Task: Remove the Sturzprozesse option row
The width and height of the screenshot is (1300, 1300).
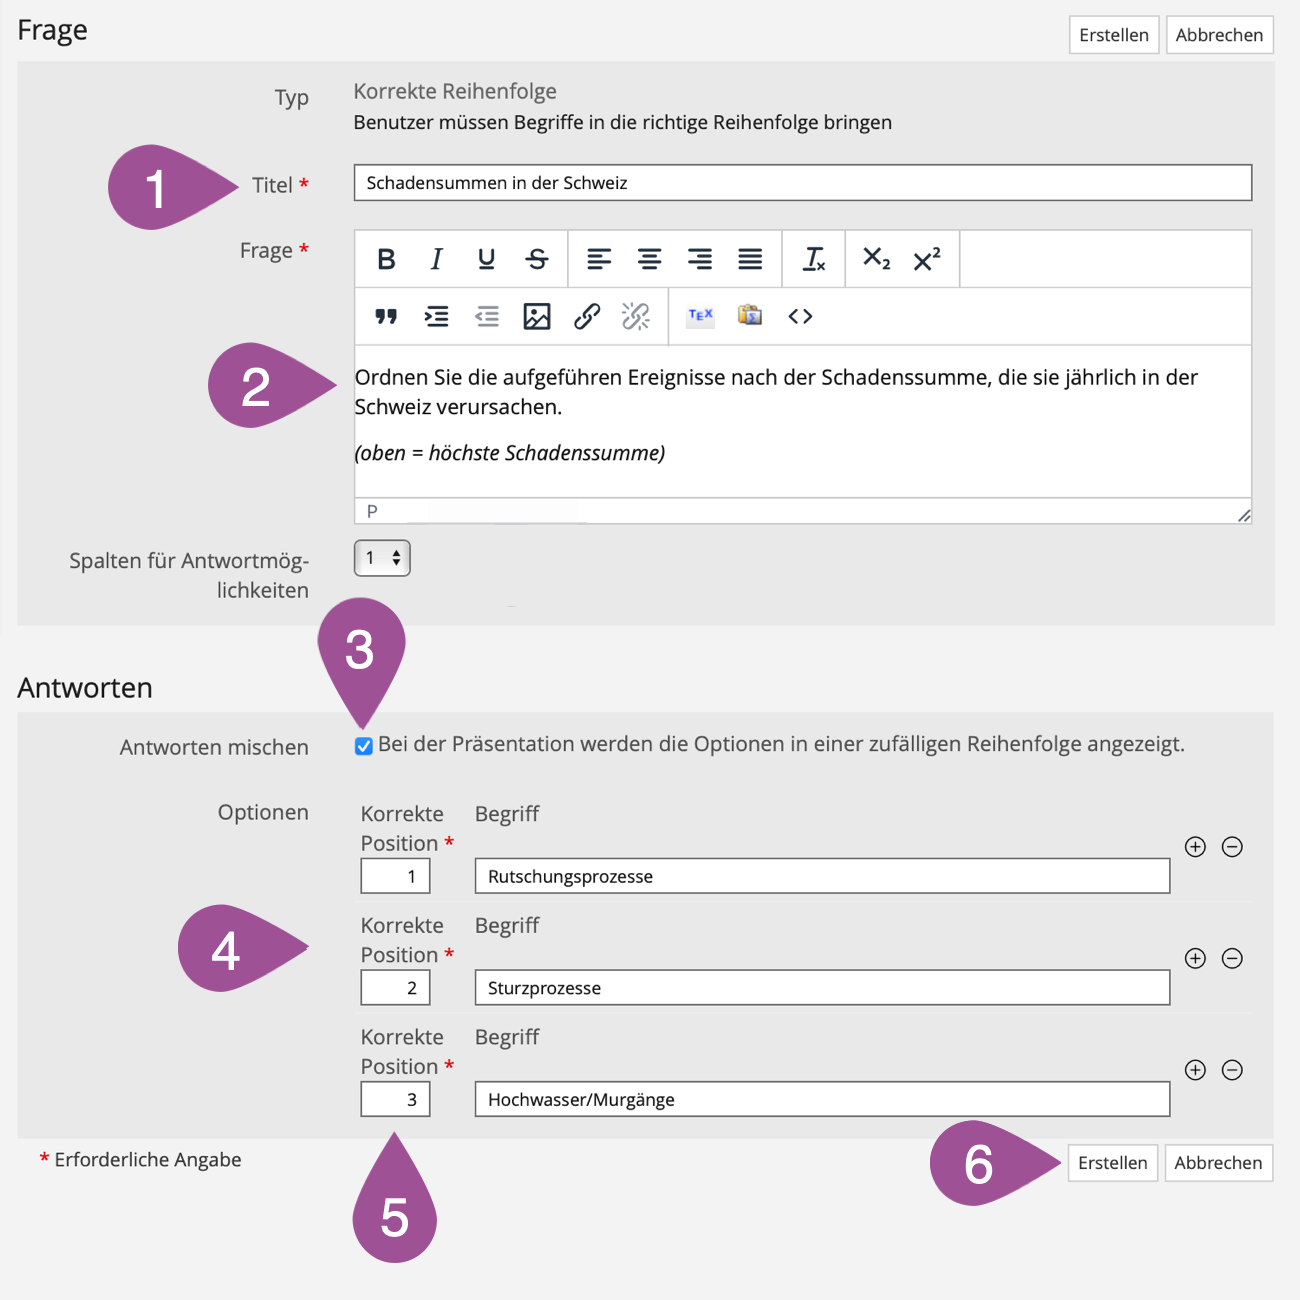Action: point(1233,959)
